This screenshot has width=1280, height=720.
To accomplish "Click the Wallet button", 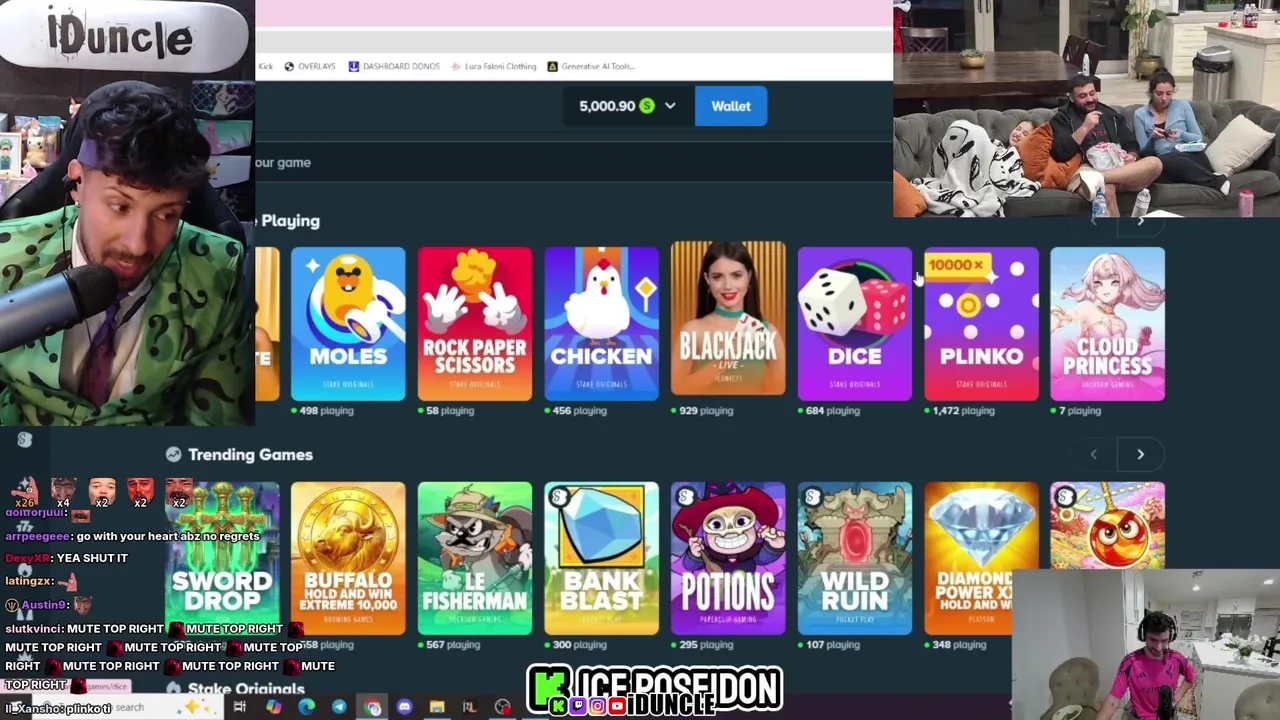I will coord(731,106).
